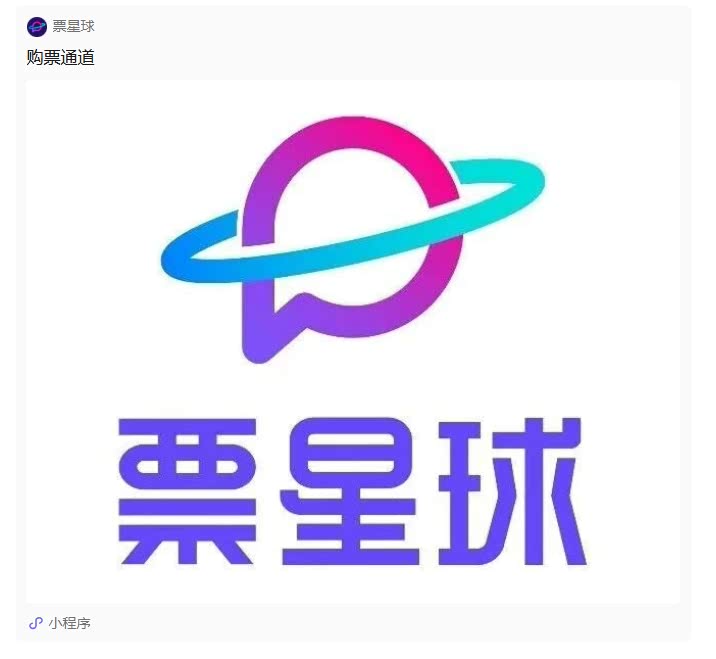
Task: Click the large 星 character
Action: click(x=350, y=491)
